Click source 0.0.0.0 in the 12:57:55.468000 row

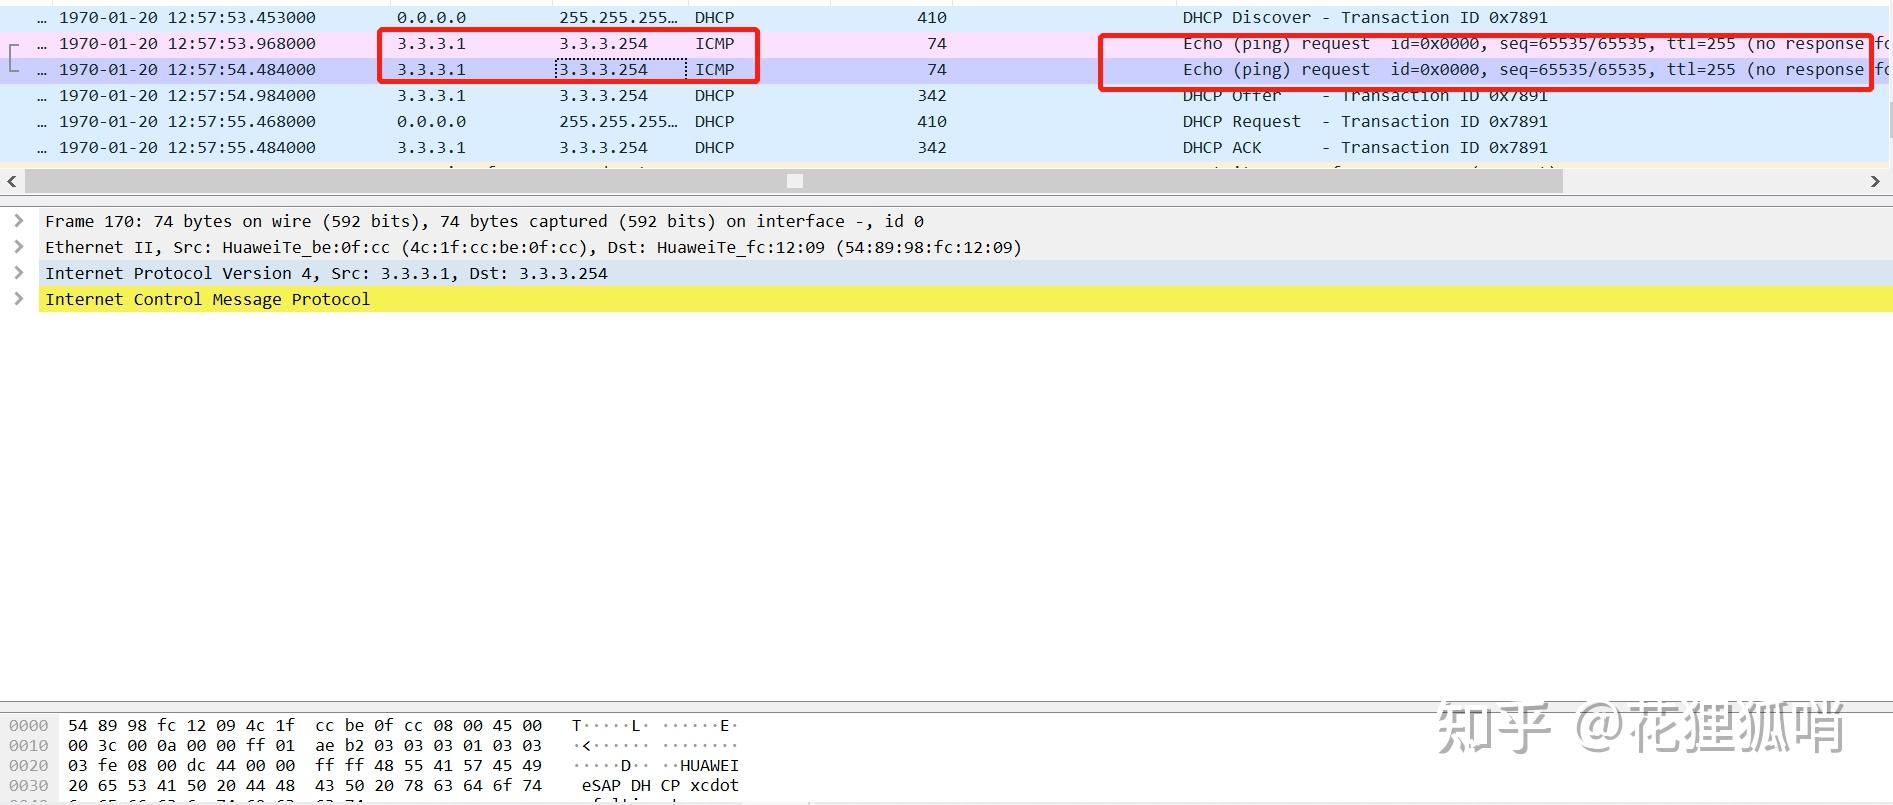click(x=431, y=121)
